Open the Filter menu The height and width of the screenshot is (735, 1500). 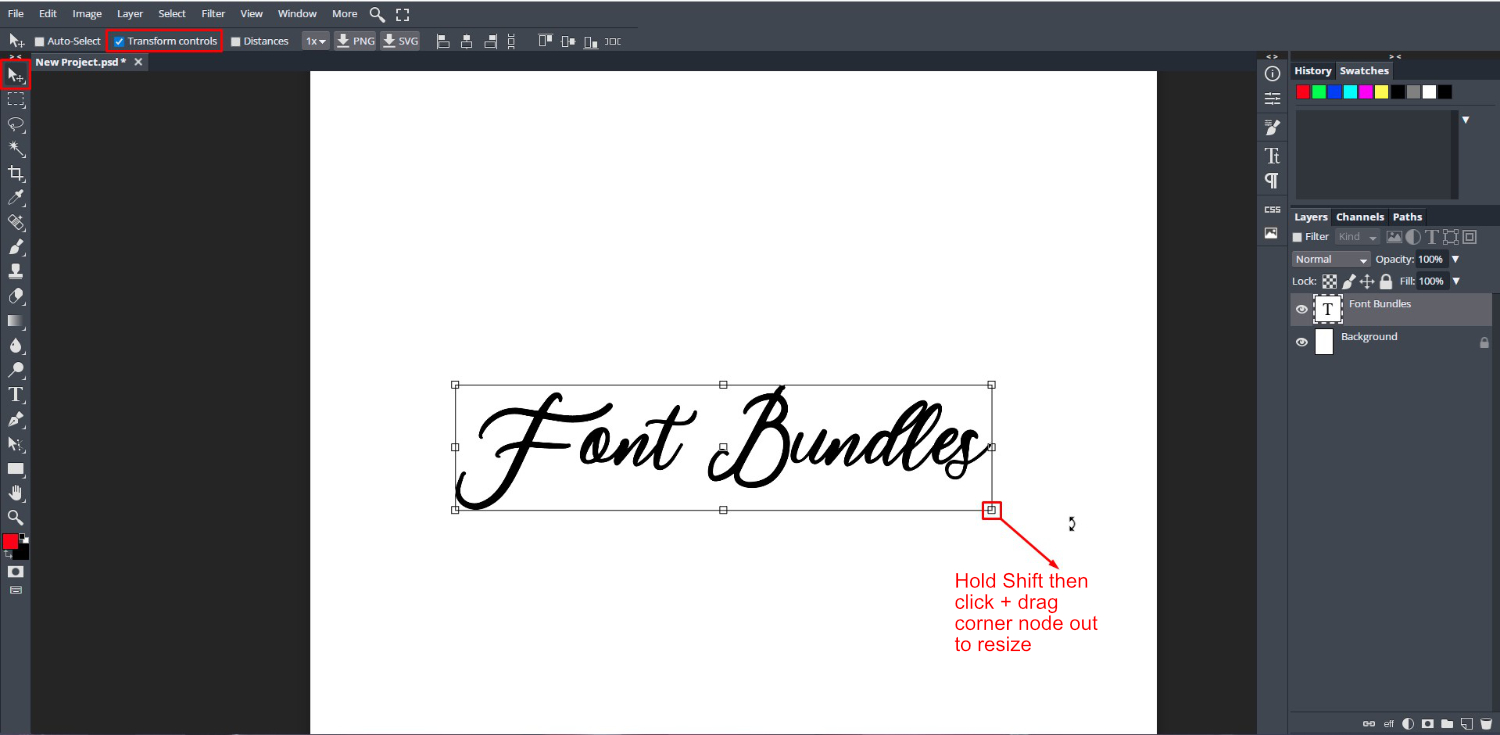point(213,14)
